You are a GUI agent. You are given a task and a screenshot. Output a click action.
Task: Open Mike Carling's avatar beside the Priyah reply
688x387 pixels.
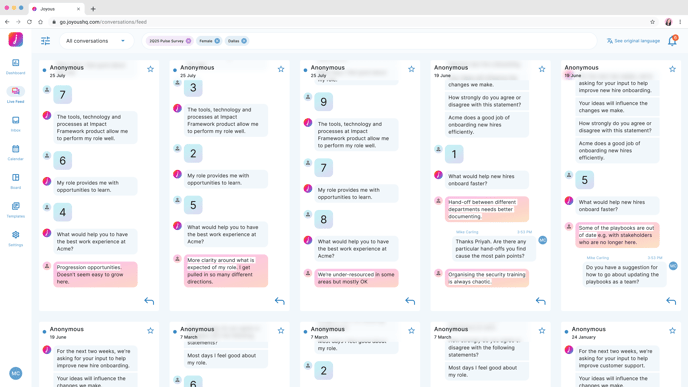[543, 240]
